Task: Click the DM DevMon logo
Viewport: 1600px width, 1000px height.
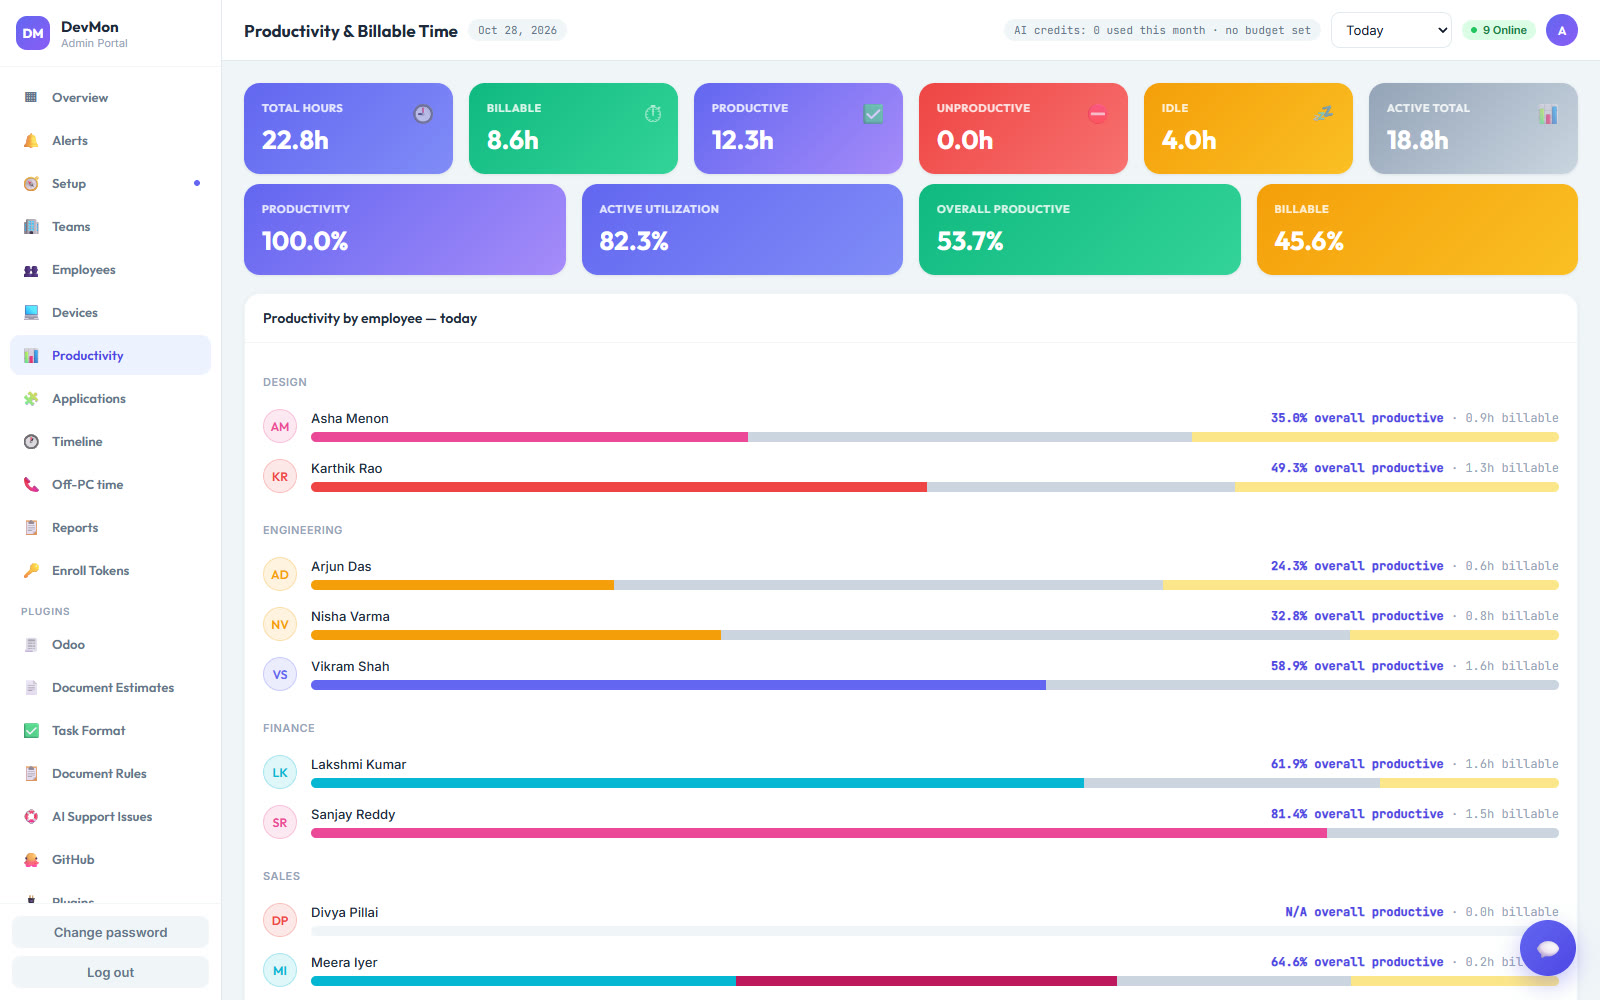Action: [33, 33]
